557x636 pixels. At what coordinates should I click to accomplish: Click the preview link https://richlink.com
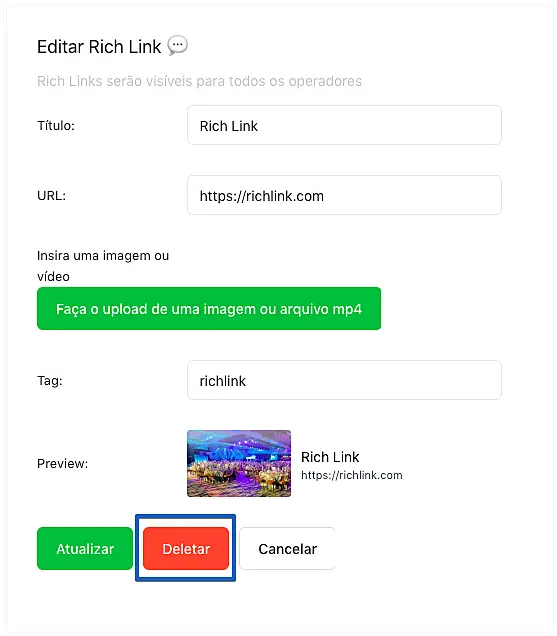point(352,475)
